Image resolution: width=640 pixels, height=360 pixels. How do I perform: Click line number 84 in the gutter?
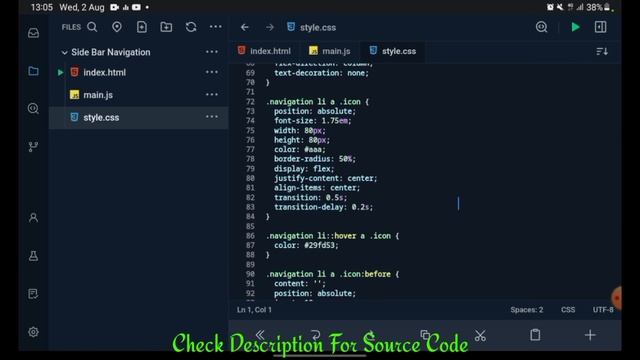tap(250, 217)
